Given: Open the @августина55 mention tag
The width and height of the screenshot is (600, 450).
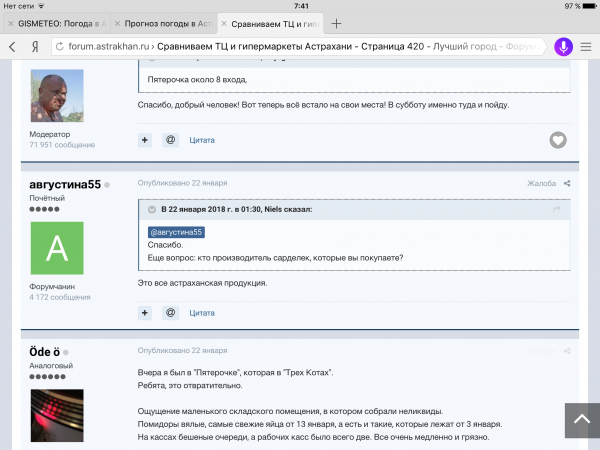Looking at the screenshot, I should pyautogui.click(x=176, y=232).
